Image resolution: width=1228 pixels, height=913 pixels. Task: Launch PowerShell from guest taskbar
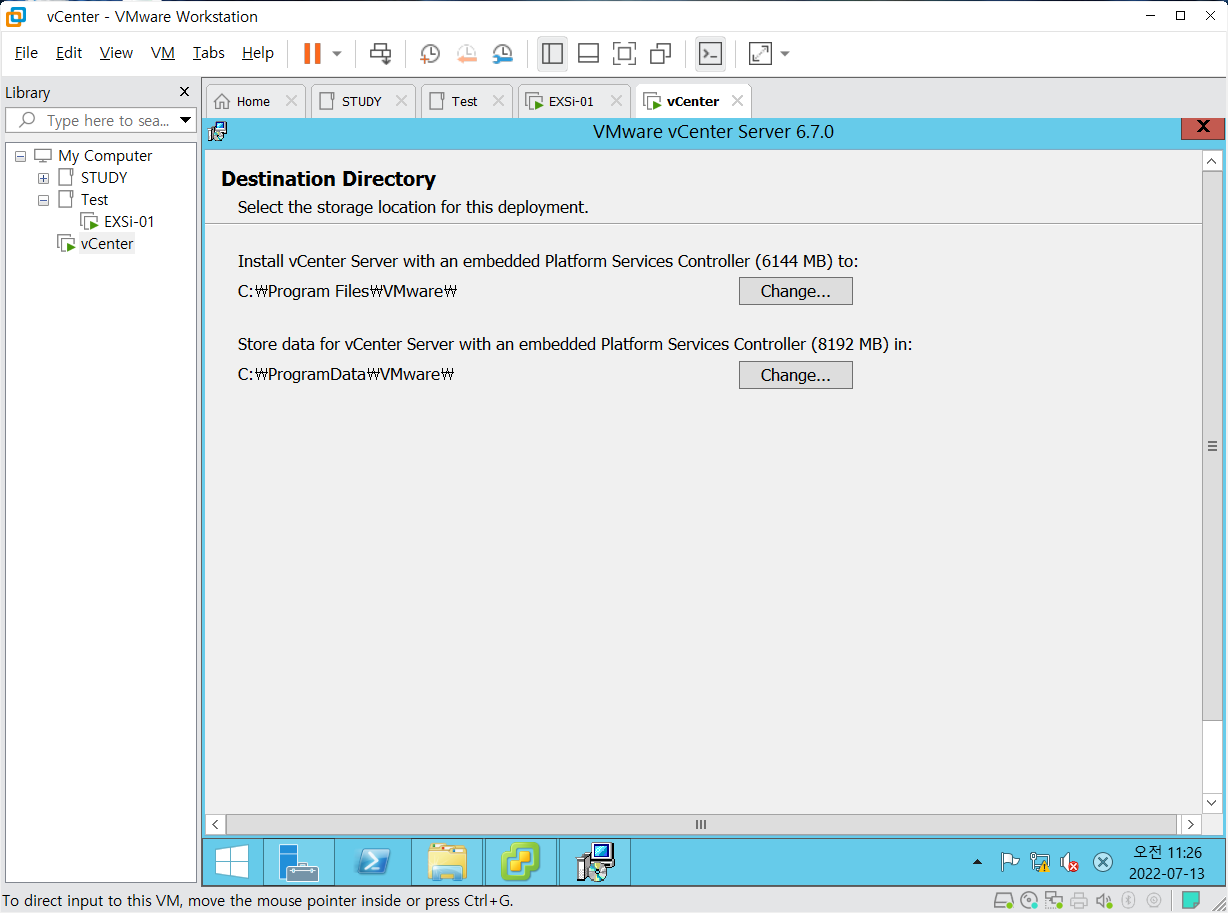click(372, 862)
